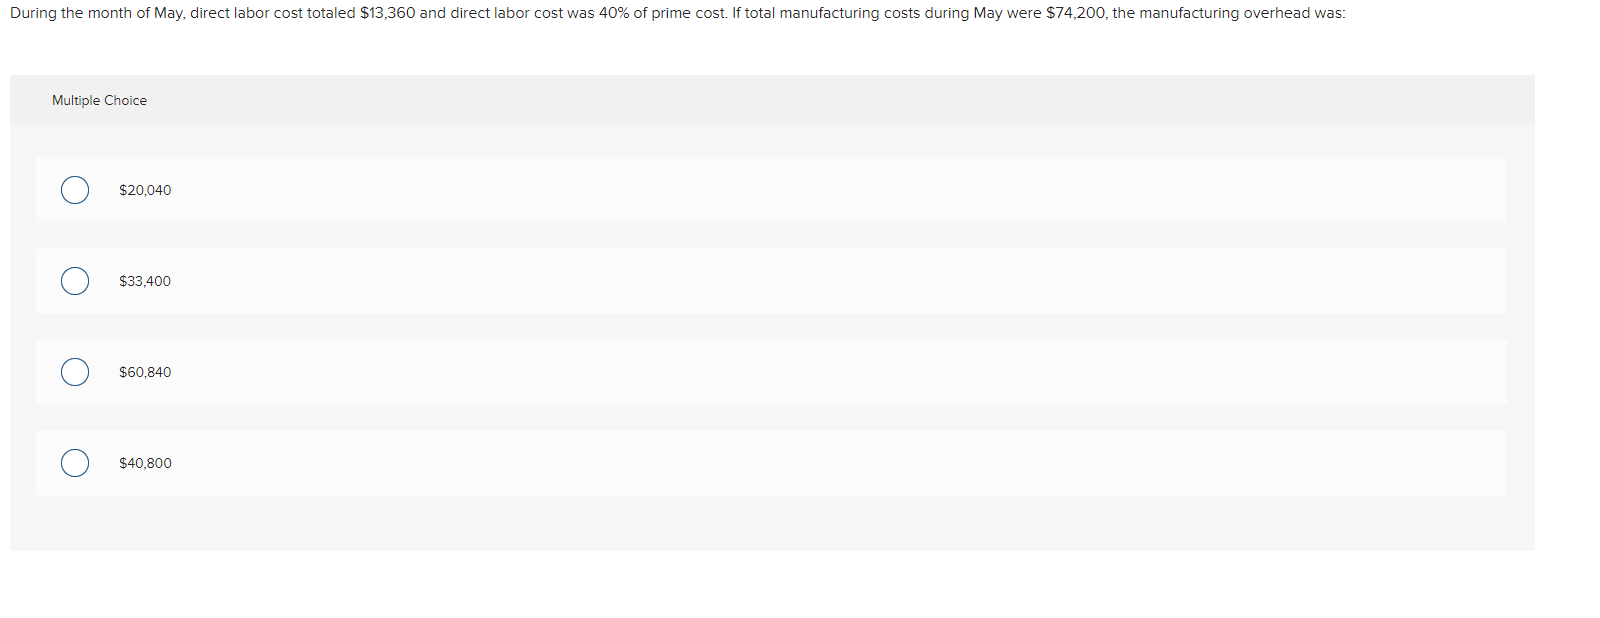This screenshot has width=1600, height=618.
Task: Select the $33,400 radio button
Action: 74,281
